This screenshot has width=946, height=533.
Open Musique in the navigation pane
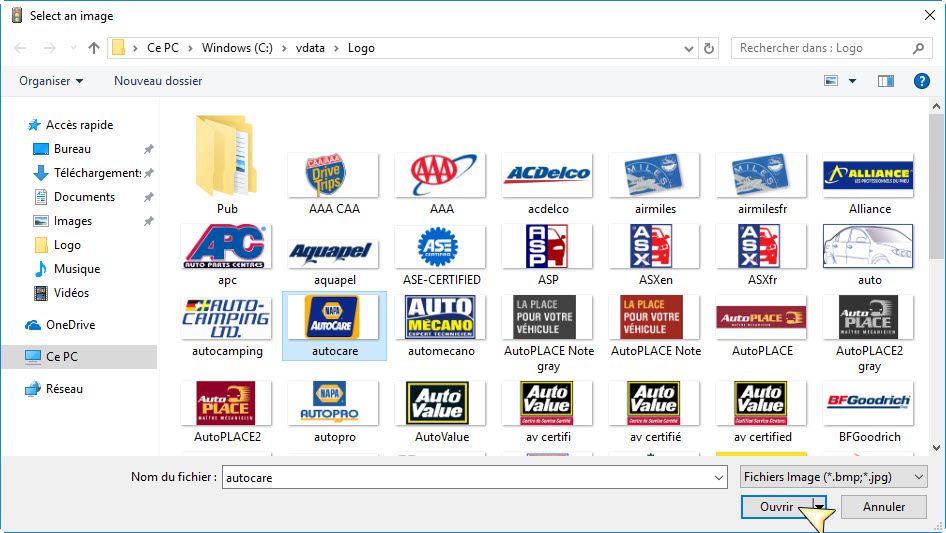coord(77,269)
